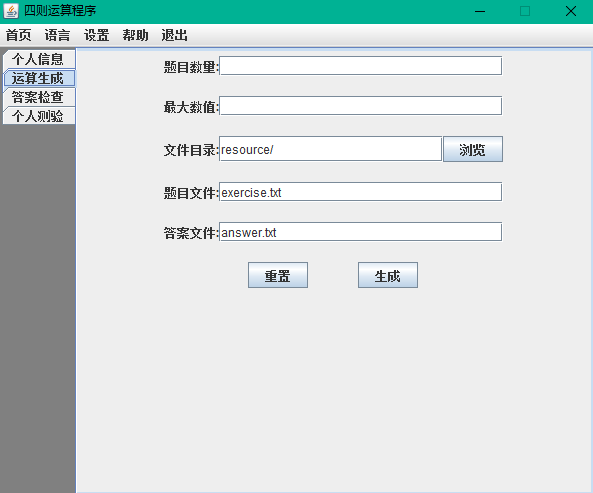The image size is (593, 493).
Task: Click the 四则运算程序 window title text
Action: tap(60, 11)
